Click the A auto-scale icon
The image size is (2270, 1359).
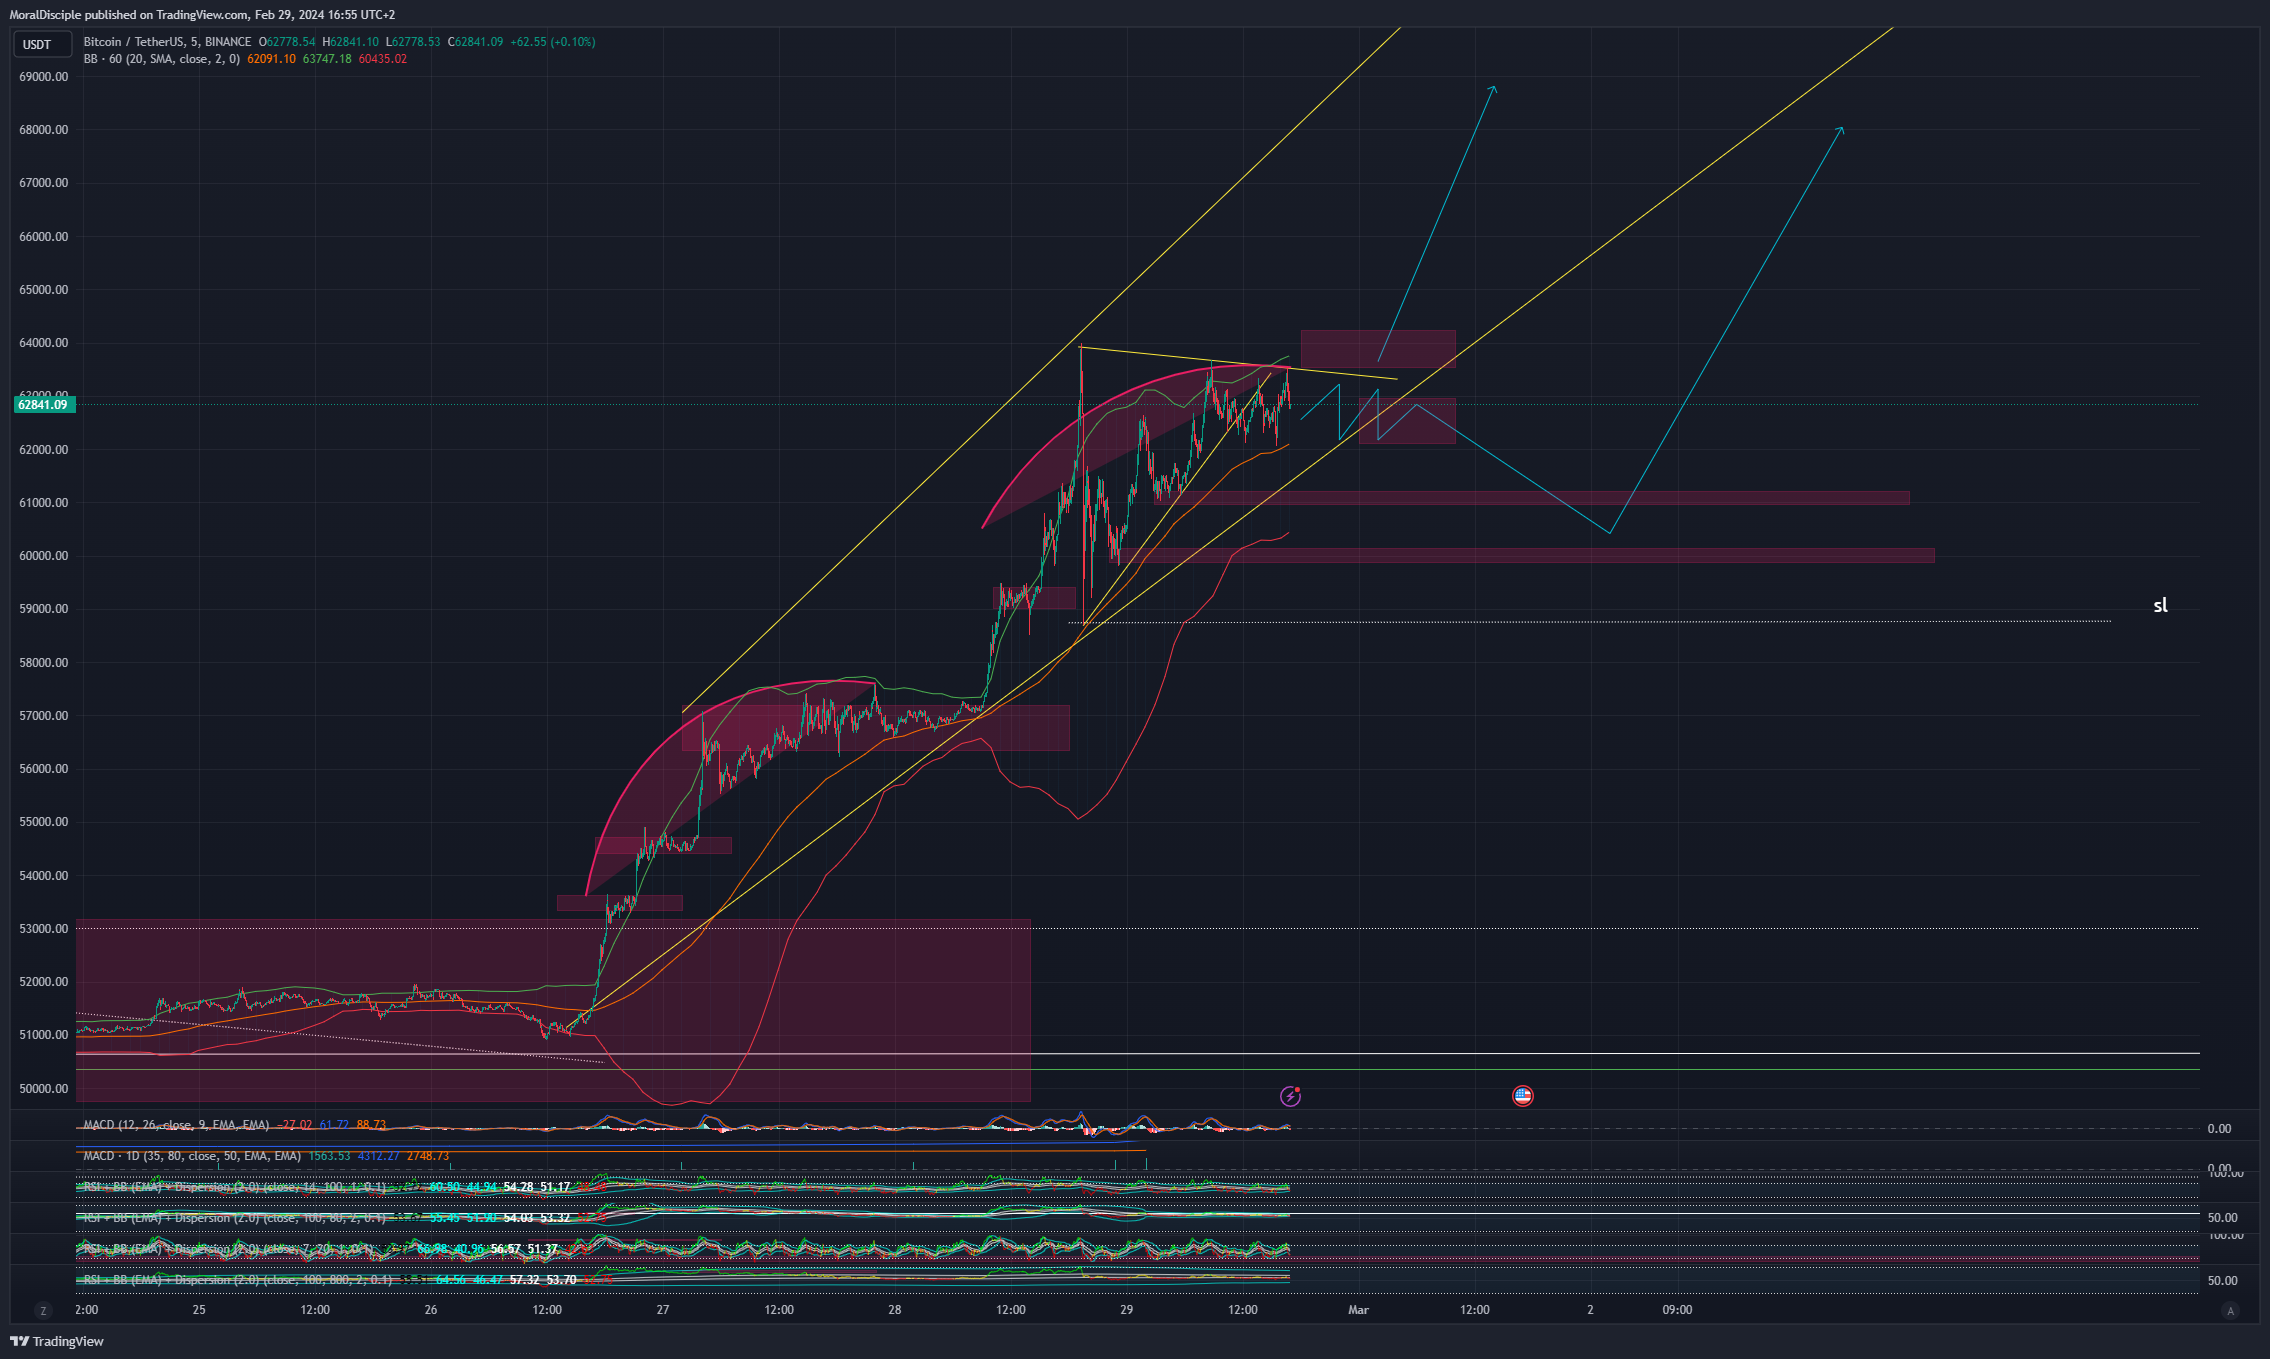(x=2230, y=1310)
